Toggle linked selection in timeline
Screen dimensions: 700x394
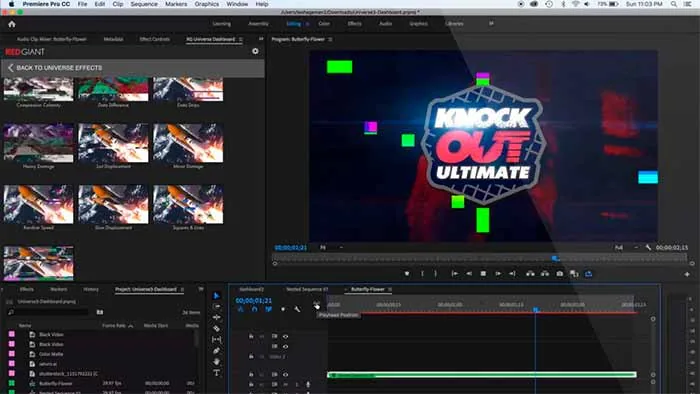pyautogui.click(x=268, y=309)
